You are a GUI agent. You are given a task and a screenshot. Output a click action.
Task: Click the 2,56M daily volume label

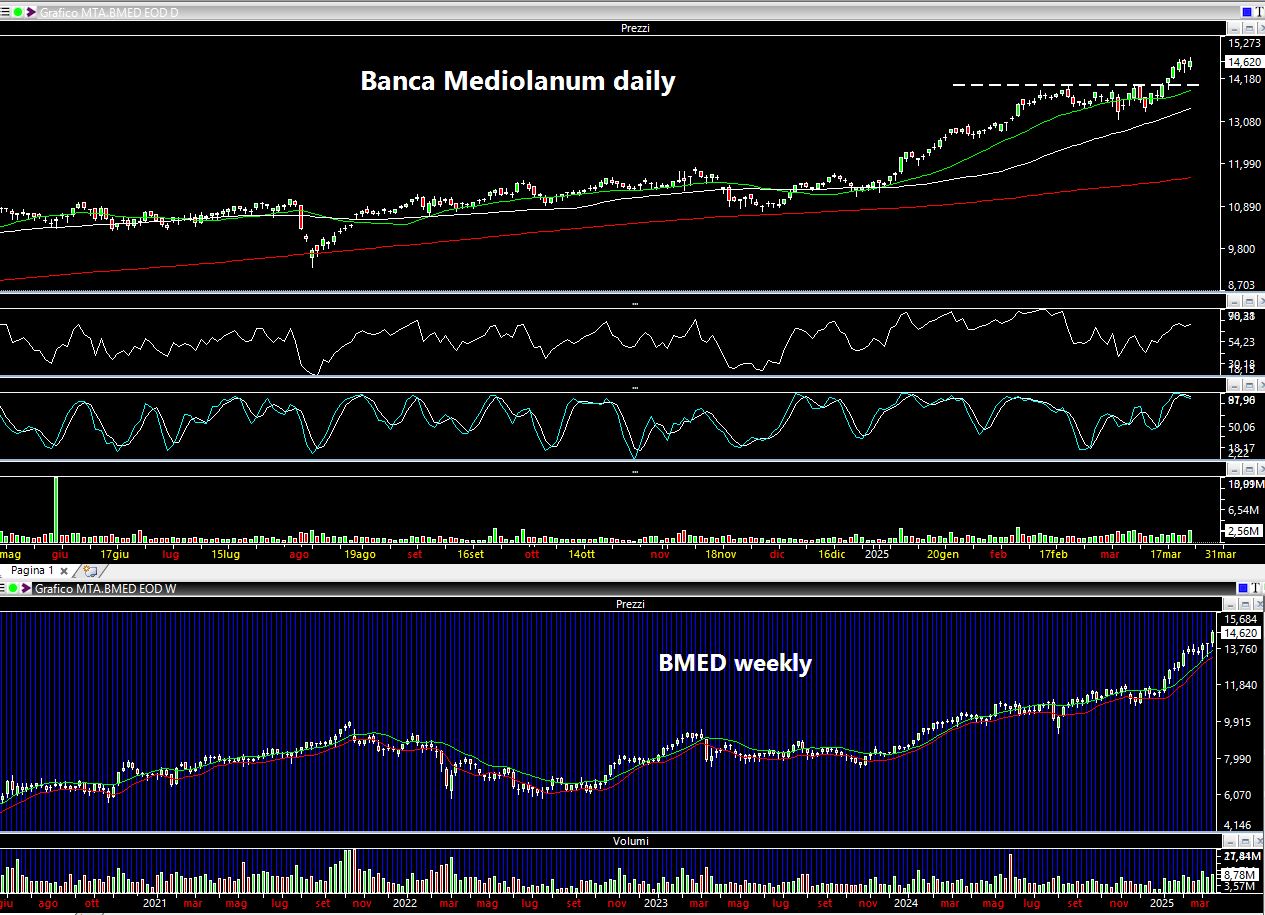1243,531
